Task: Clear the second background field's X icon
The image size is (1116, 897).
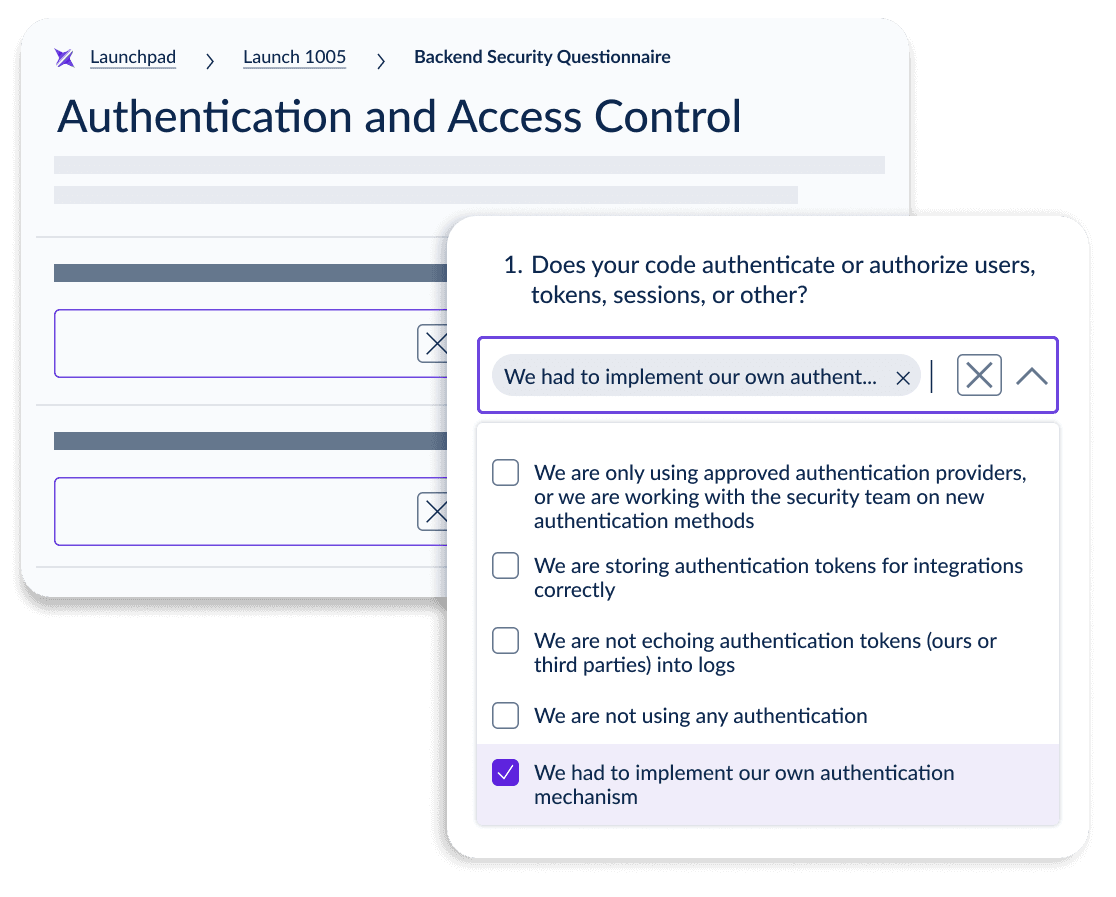Action: pos(435,512)
